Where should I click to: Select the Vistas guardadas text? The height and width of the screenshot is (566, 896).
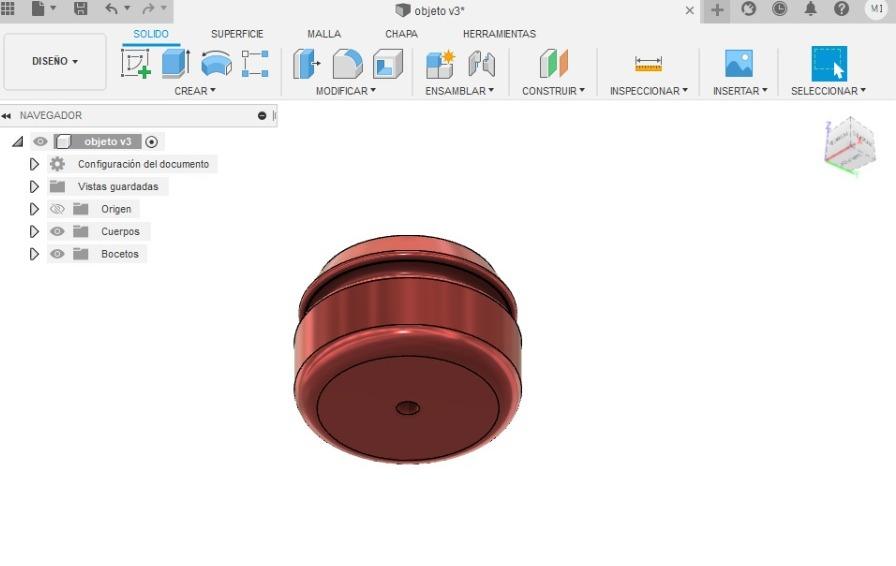(x=118, y=186)
